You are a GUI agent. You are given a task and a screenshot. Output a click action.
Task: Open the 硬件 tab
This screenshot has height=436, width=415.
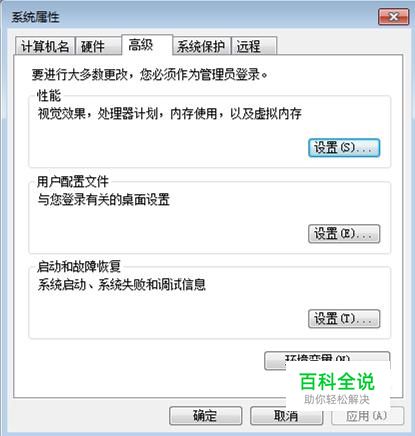(x=98, y=46)
